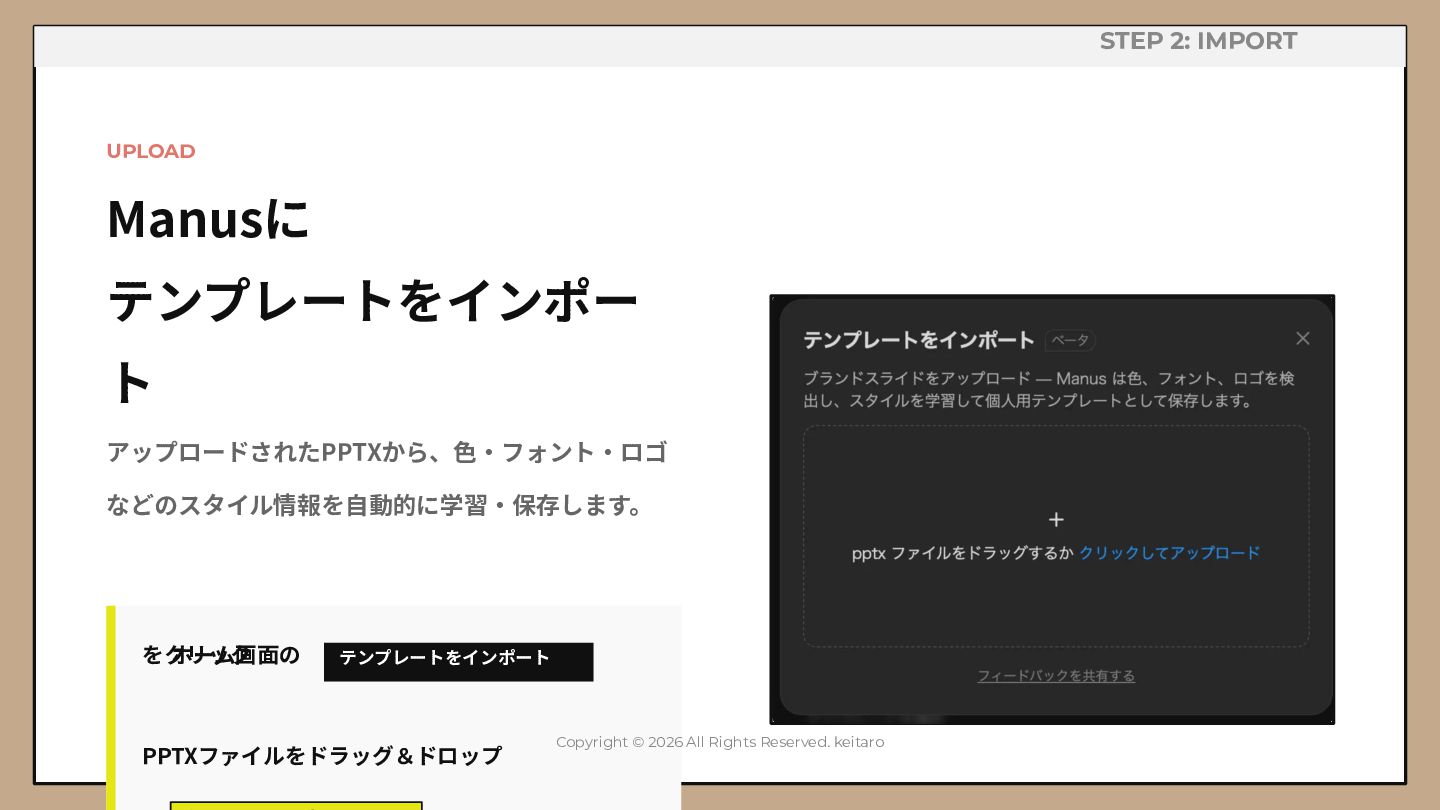Click the などのスタイル情報を自動的に学習 line
Screen dimensions: 1440x810
[376, 505]
